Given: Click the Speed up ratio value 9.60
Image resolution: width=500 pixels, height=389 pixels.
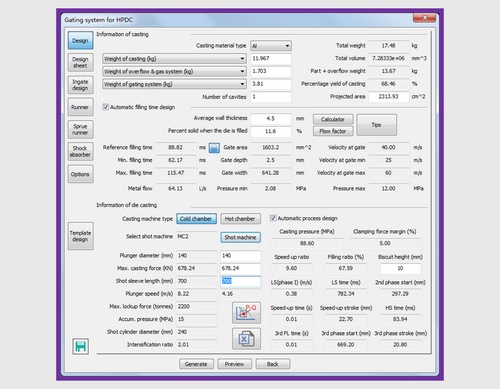Looking at the screenshot, I should tap(292, 268).
